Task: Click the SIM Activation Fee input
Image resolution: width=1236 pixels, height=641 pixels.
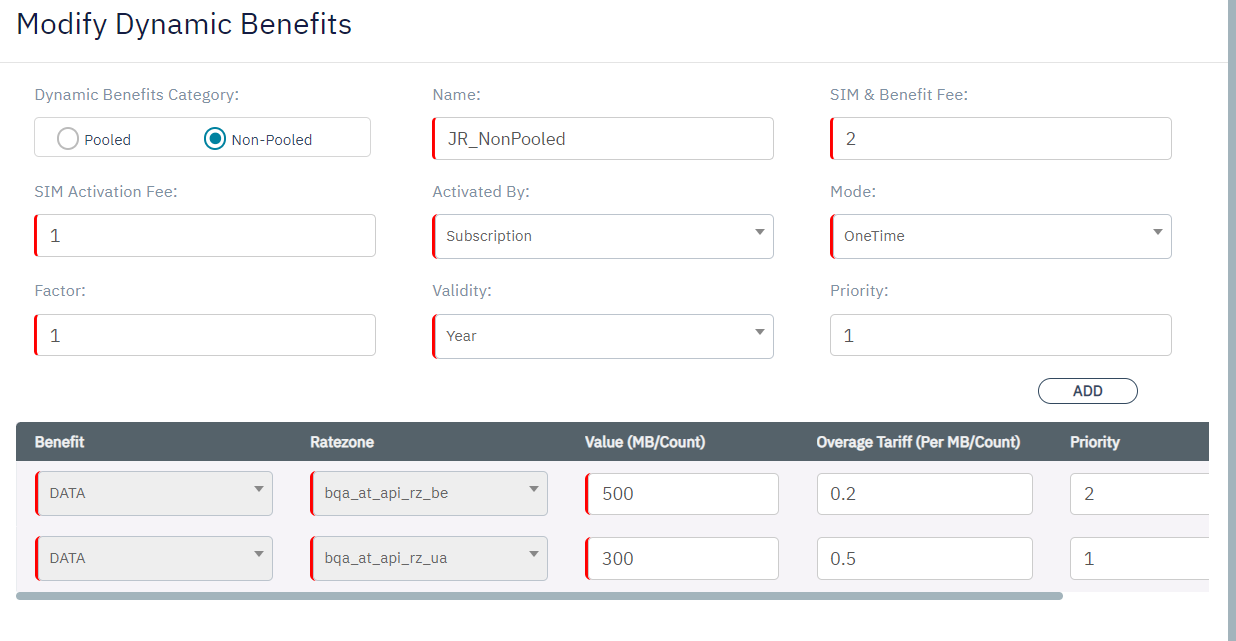Action: pos(206,236)
